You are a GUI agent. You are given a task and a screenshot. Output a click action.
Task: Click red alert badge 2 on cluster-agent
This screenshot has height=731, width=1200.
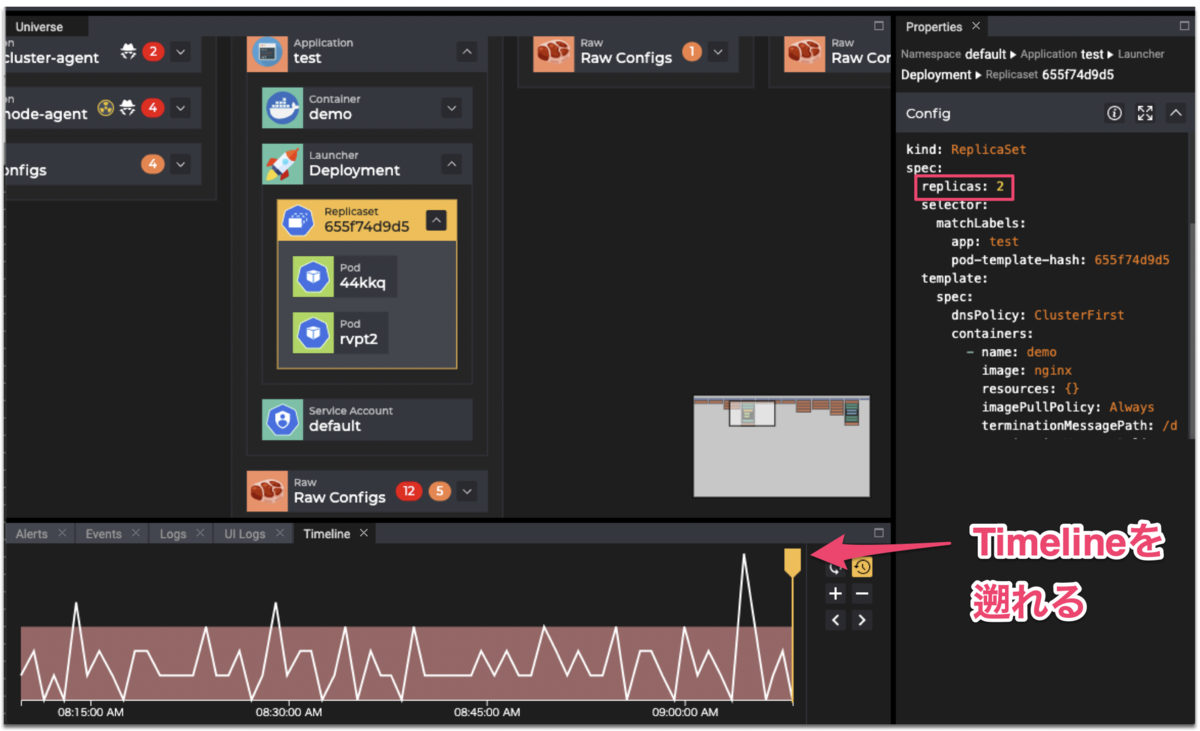(153, 51)
